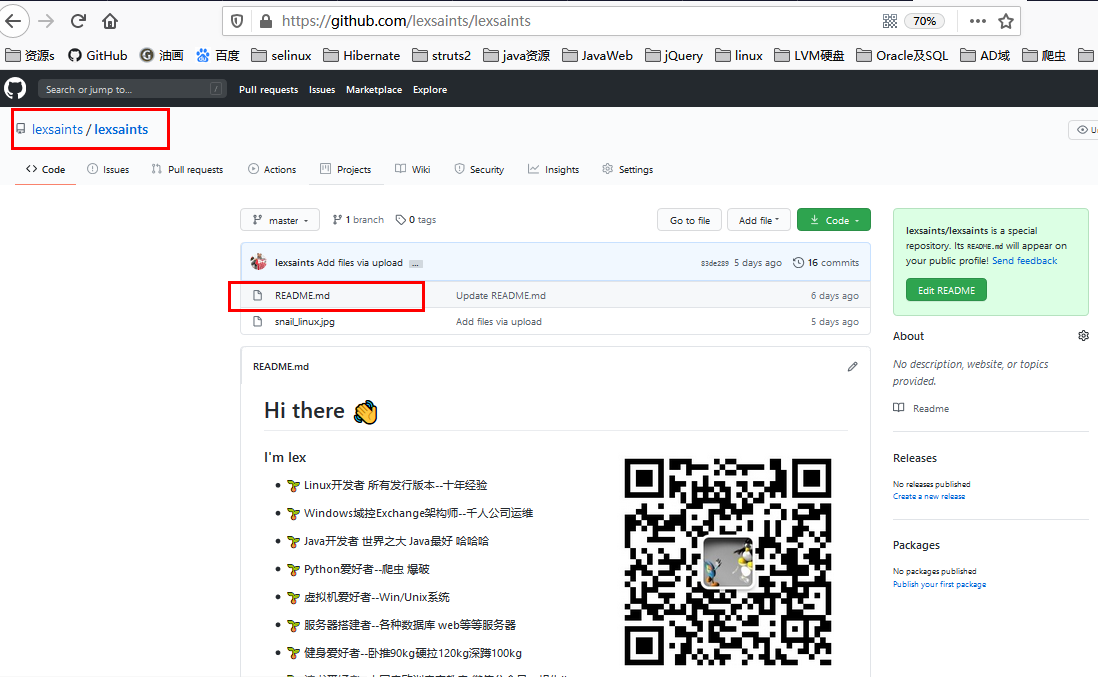Open the 资源 bookmark folder

[x=29, y=55]
